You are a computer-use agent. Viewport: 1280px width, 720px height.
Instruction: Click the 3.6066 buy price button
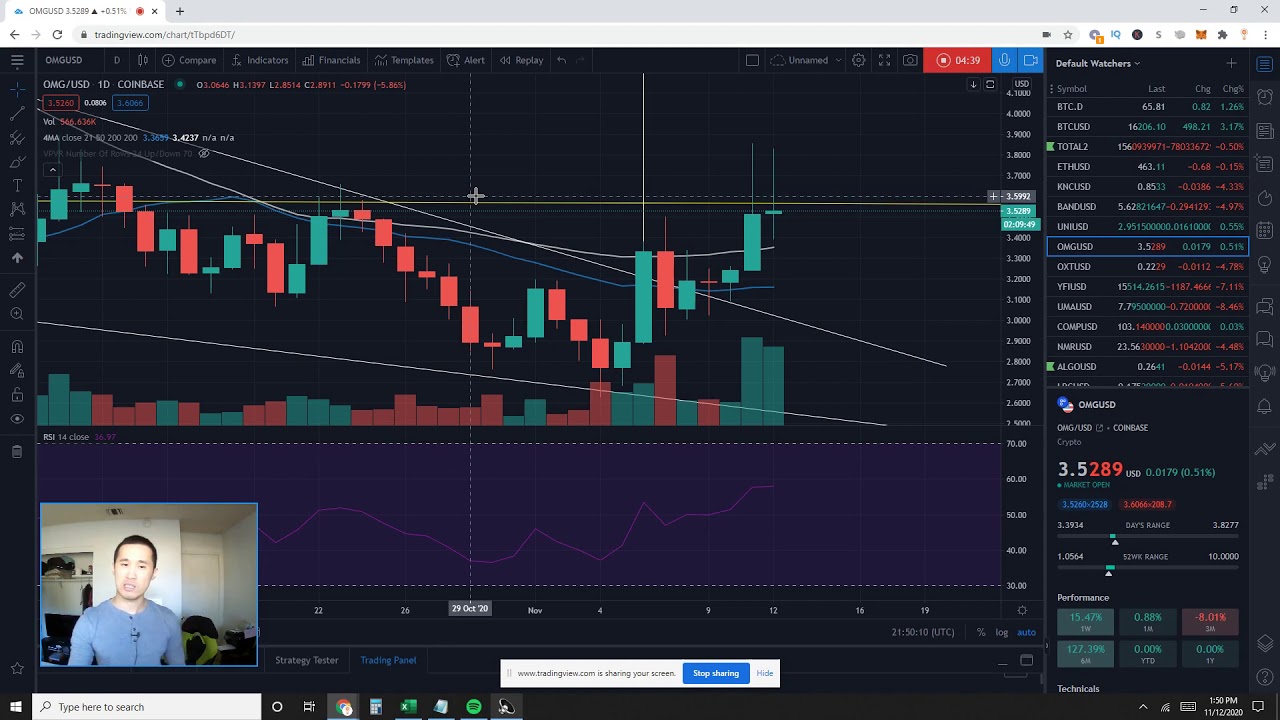pyautogui.click(x=129, y=103)
